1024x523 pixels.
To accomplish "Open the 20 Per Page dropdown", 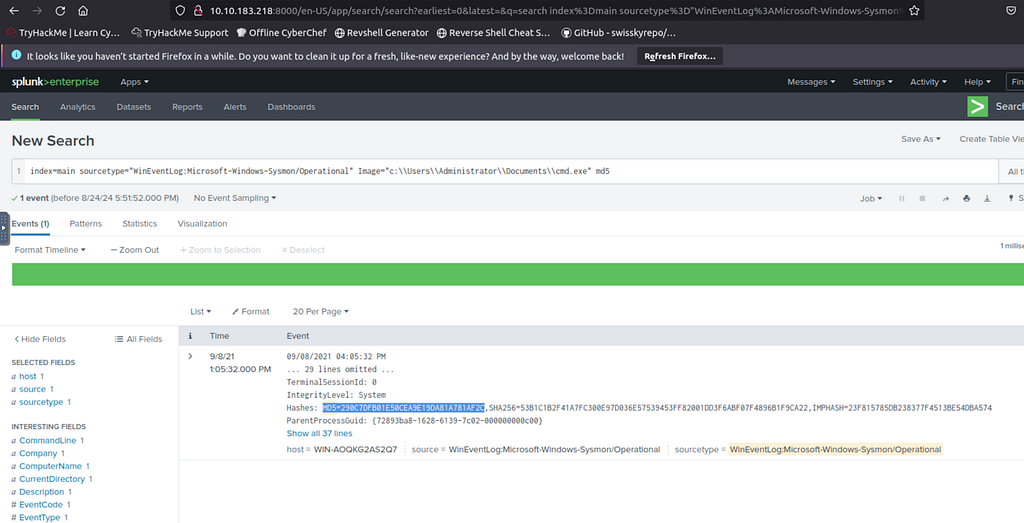I will [x=321, y=311].
